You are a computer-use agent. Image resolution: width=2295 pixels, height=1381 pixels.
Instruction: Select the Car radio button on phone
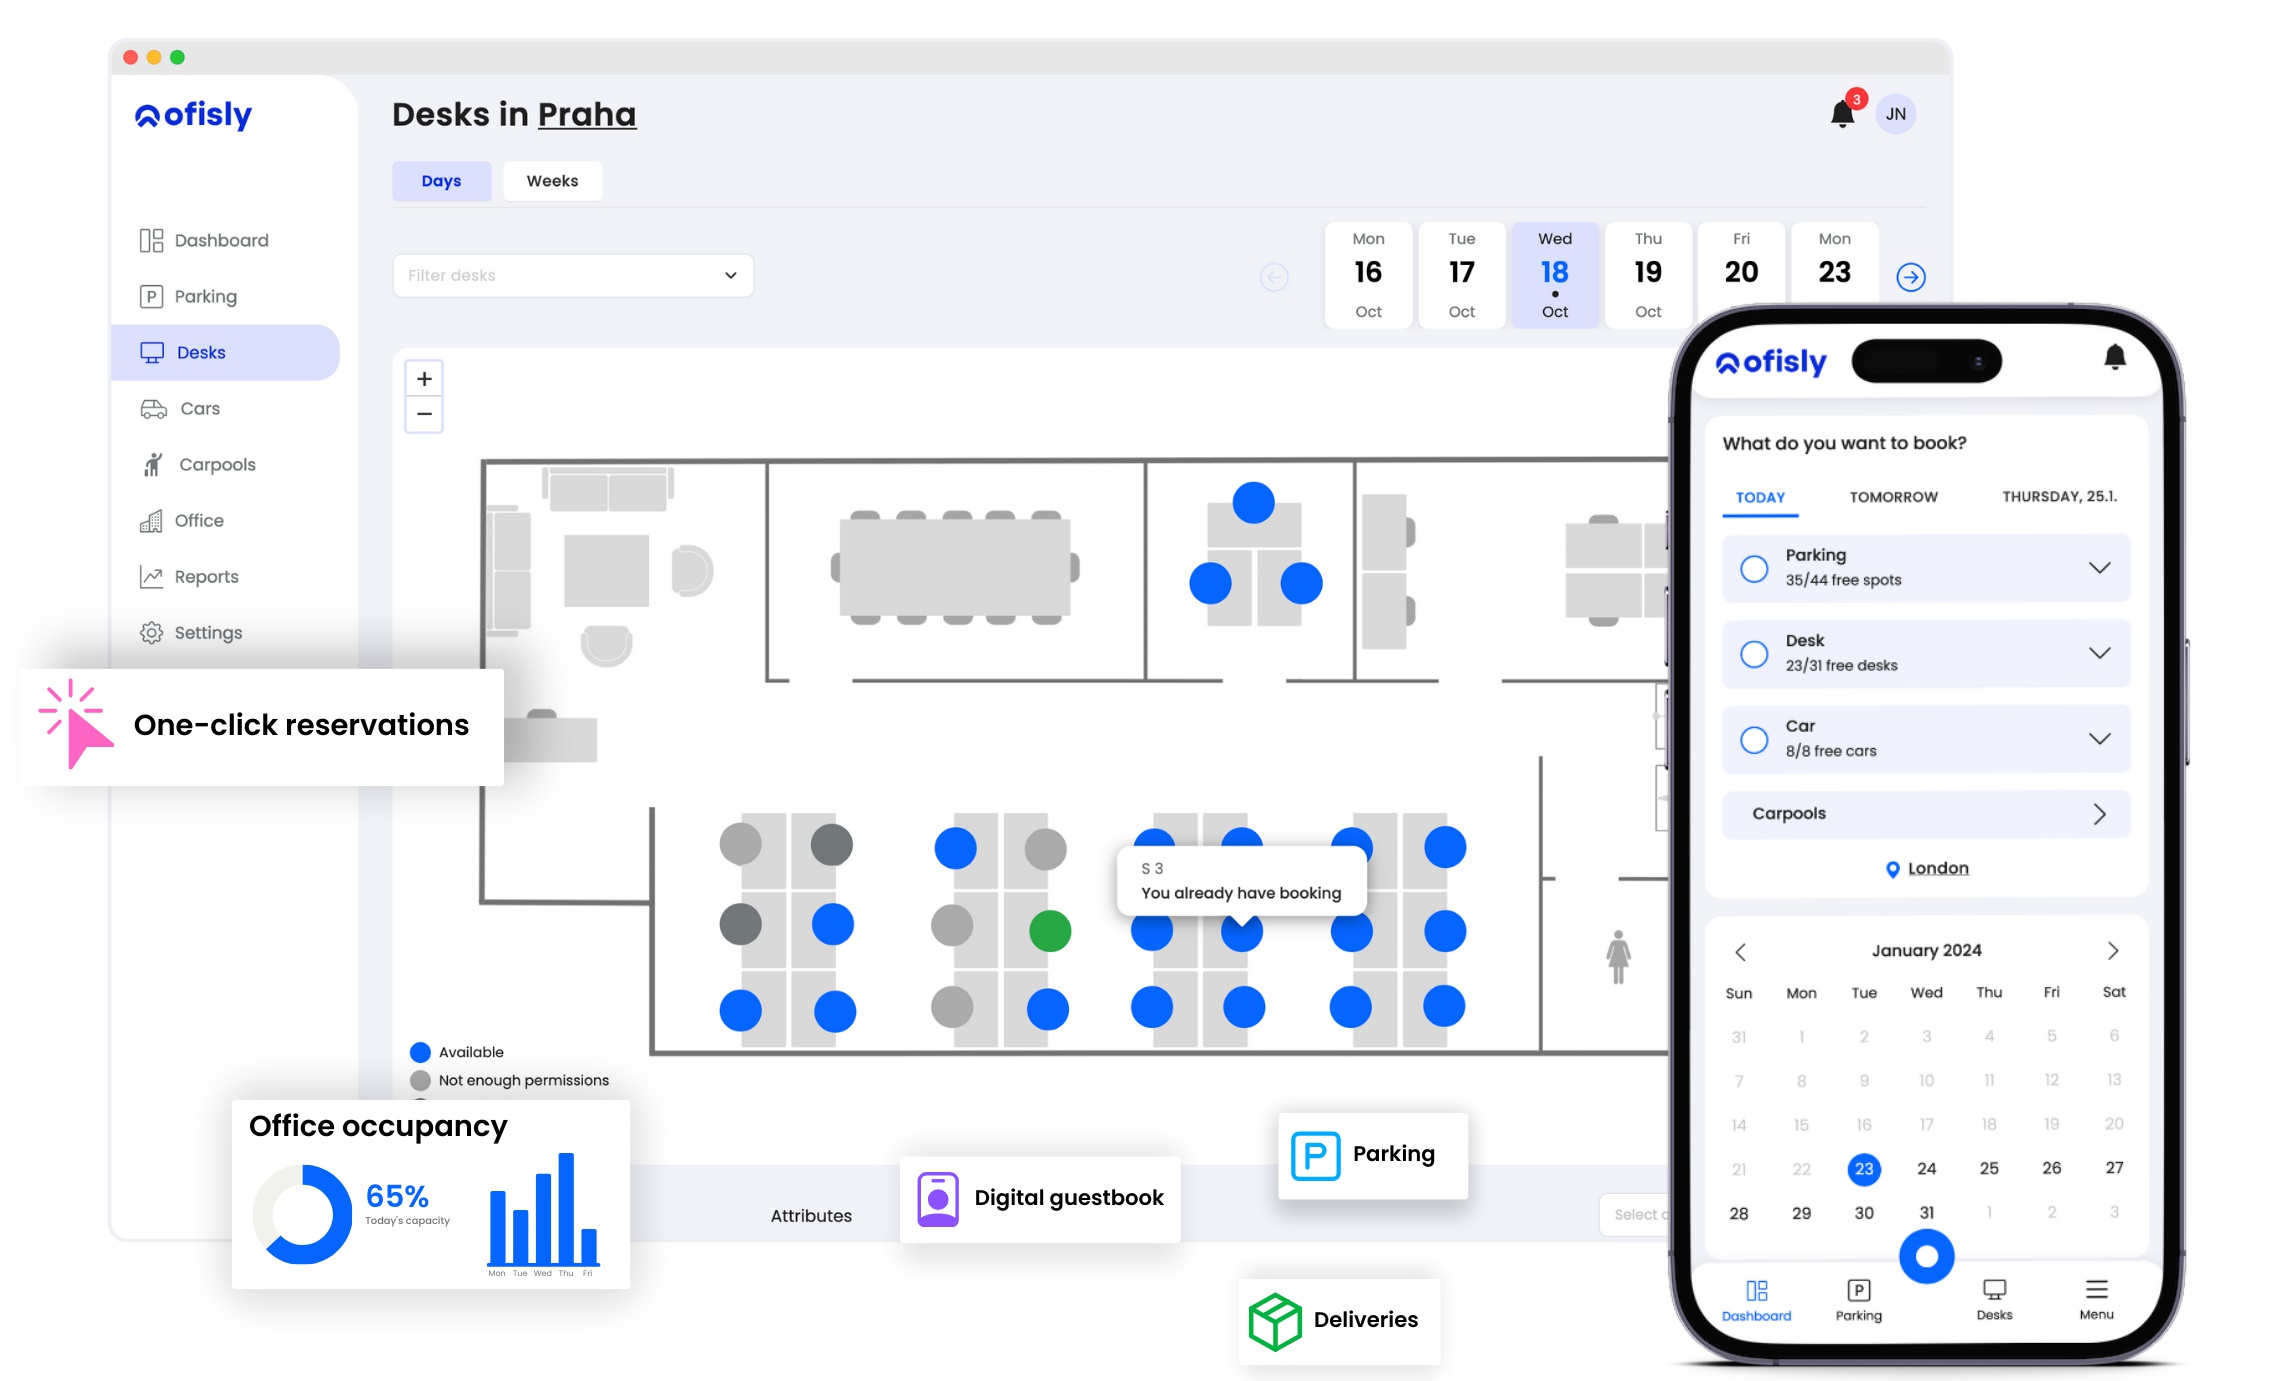(1754, 740)
